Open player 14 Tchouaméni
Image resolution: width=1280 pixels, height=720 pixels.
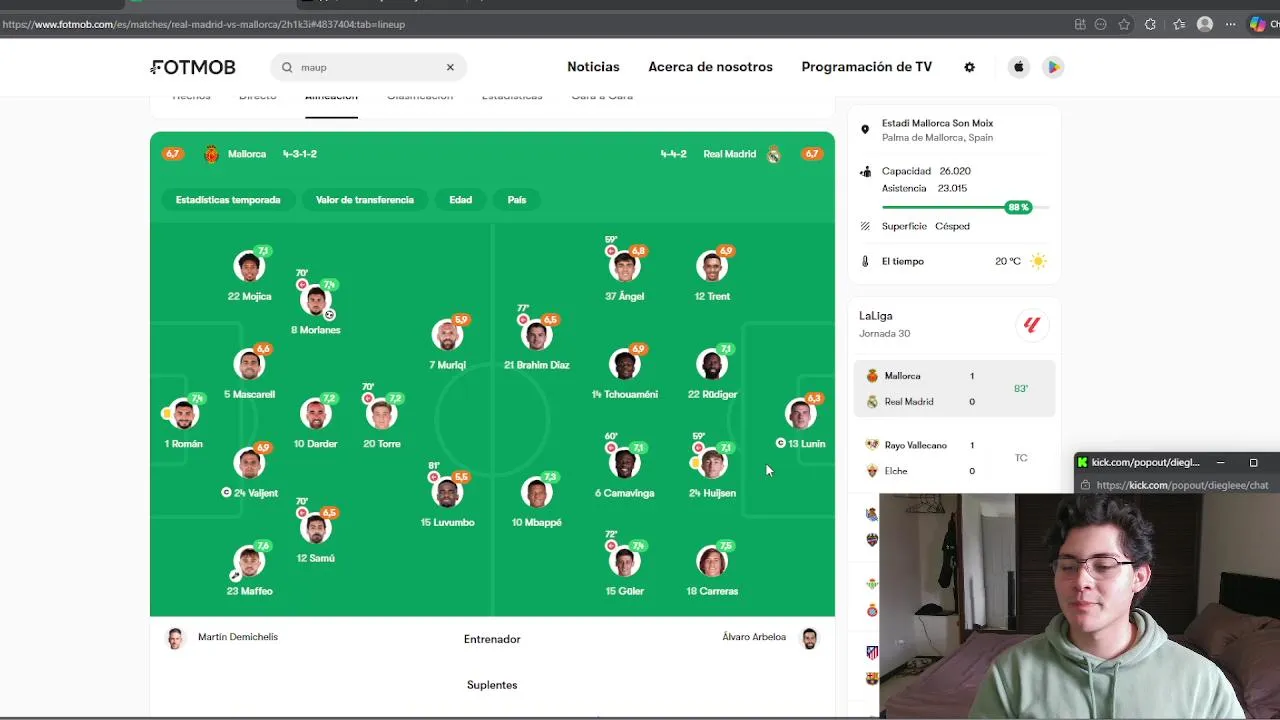click(625, 373)
